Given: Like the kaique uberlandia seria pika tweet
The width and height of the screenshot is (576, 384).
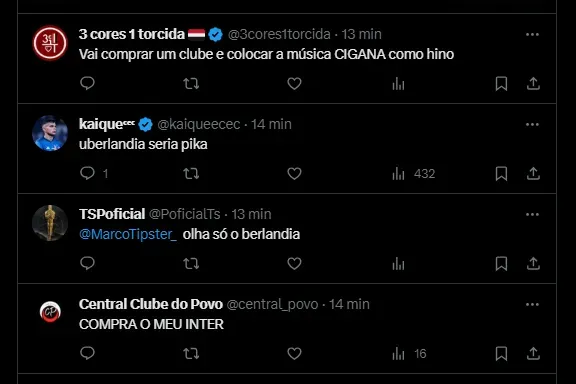Looking at the screenshot, I should coord(294,173).
